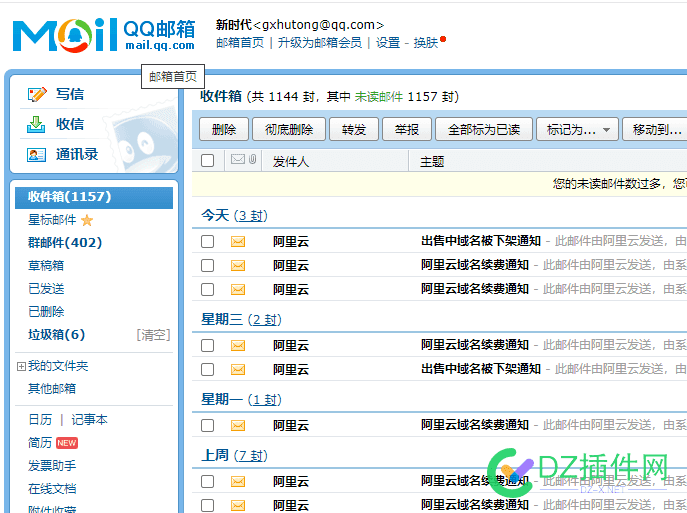Viewport: 687px width, 513px height.
Task: Click the 彻底删除 button
Action: click(289, 129)
